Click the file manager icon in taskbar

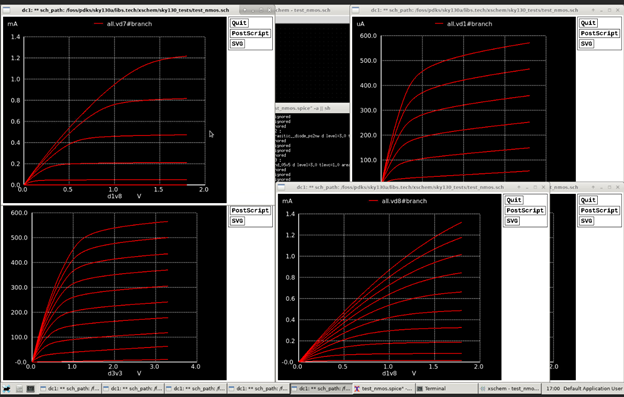19,389
